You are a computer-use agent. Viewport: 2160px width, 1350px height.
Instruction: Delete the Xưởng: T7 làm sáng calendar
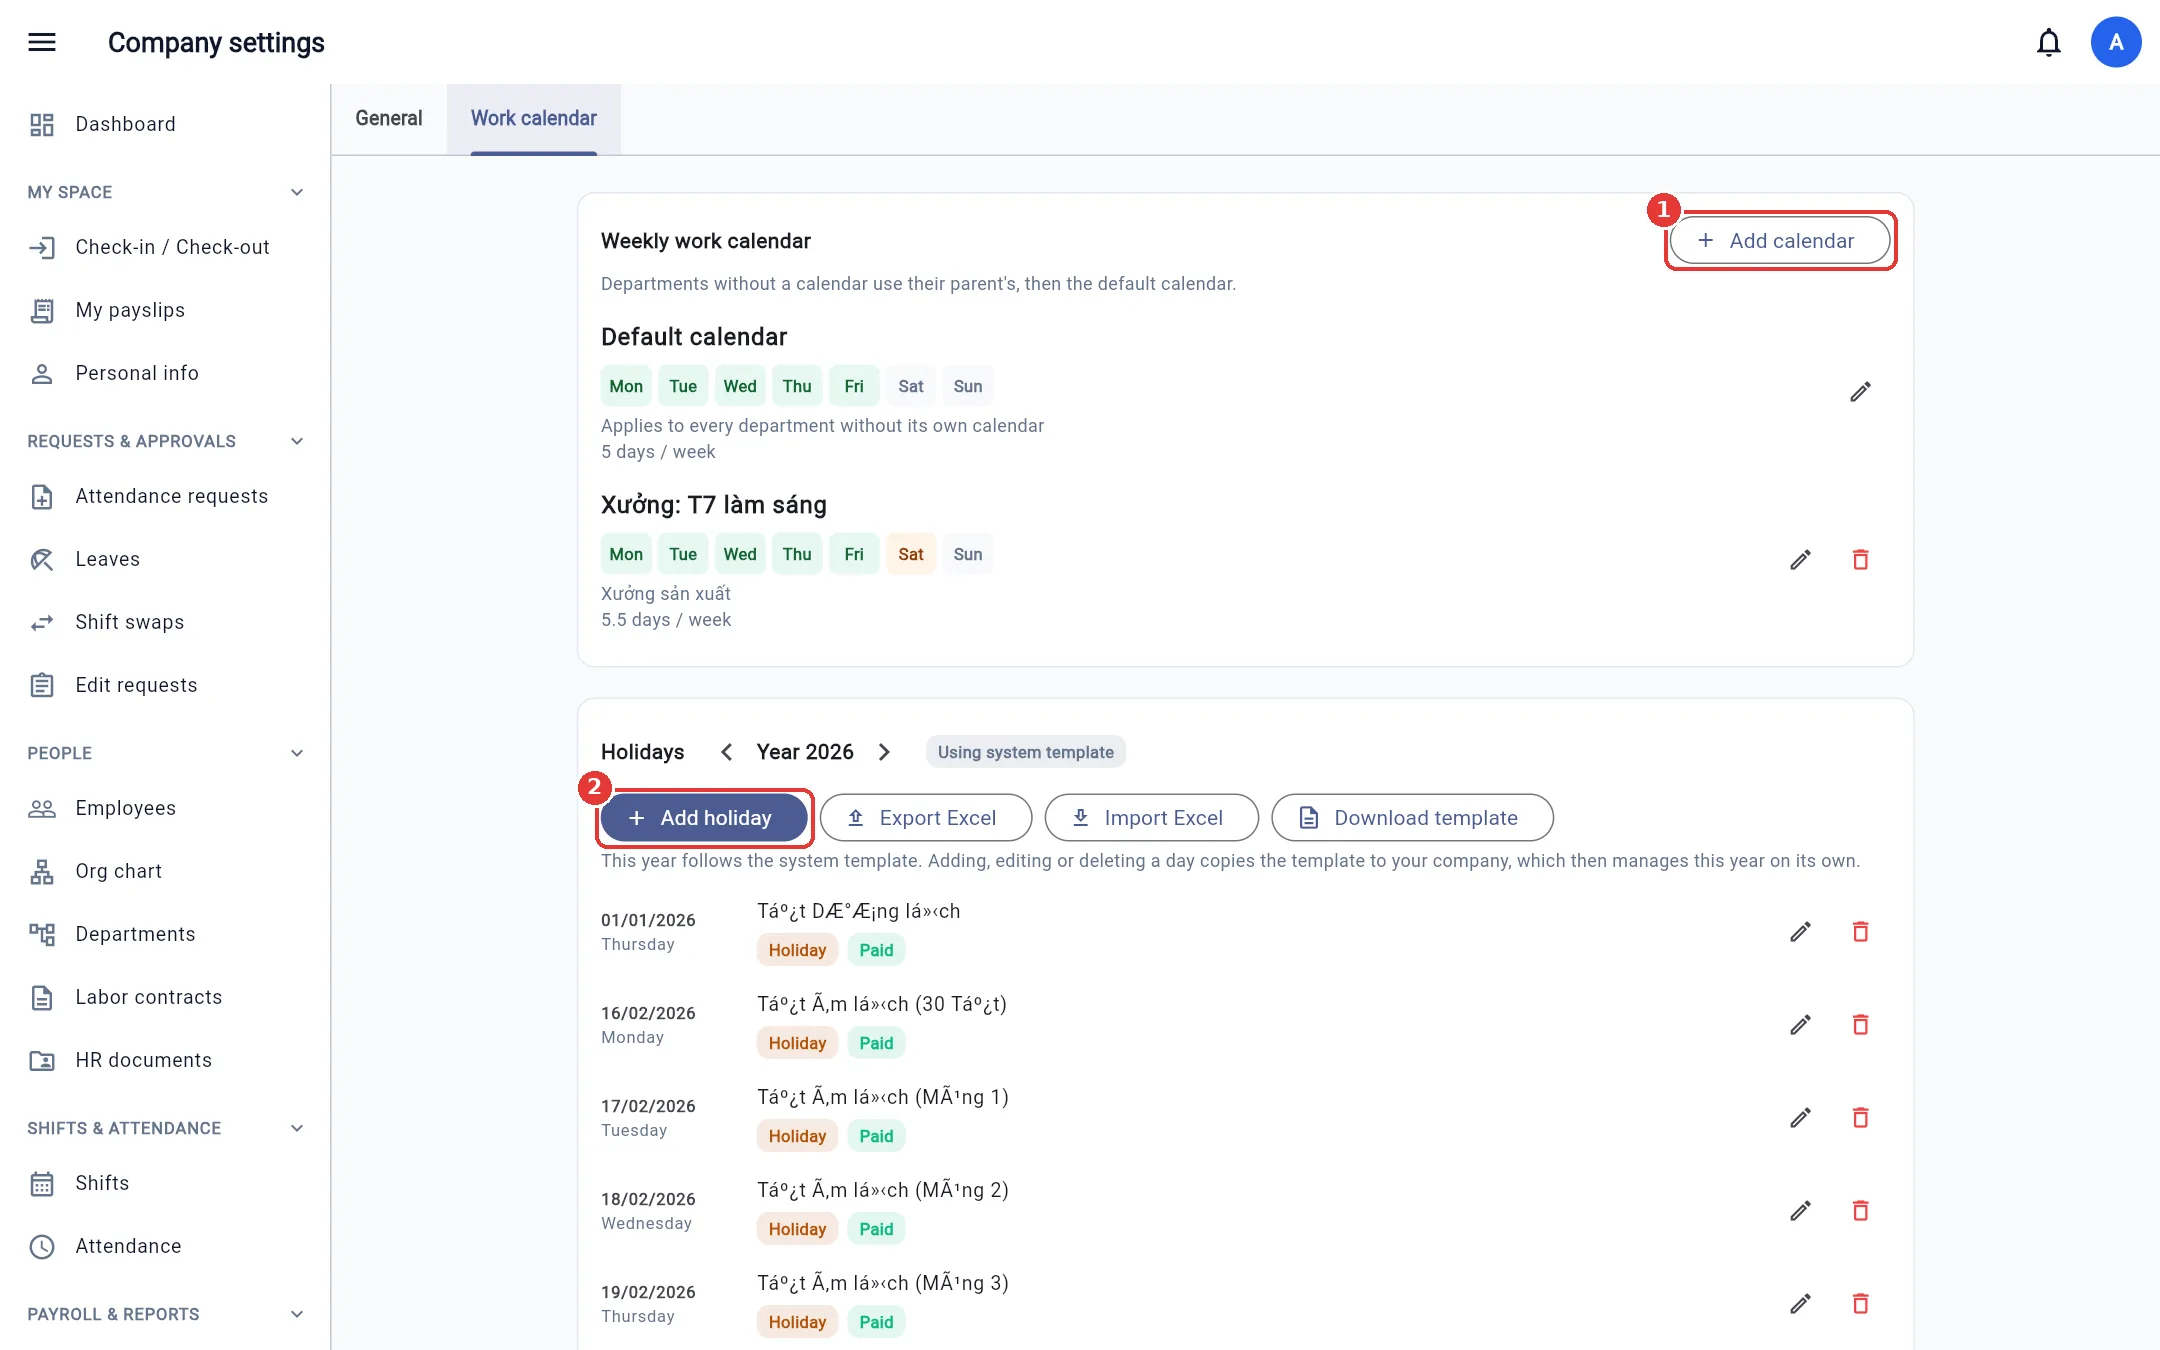(1860, 559)
